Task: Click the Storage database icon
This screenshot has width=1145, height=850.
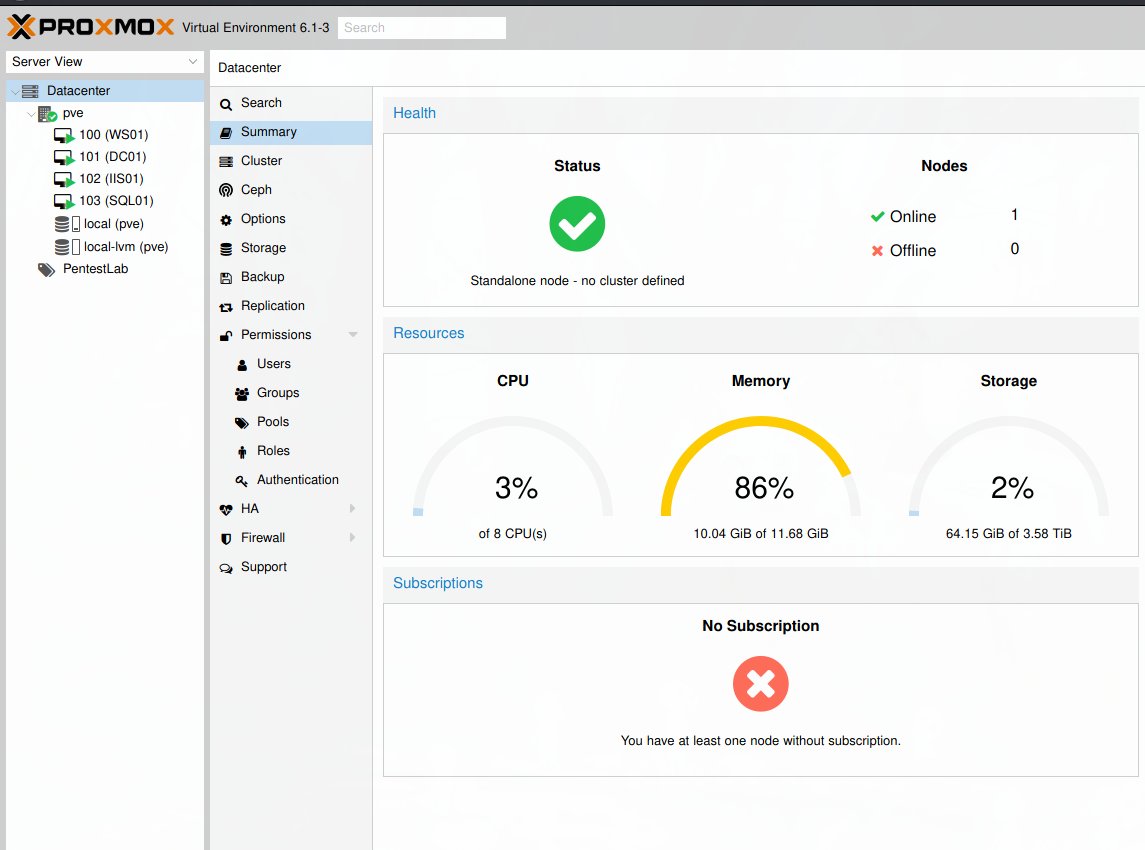Action: 226,249
